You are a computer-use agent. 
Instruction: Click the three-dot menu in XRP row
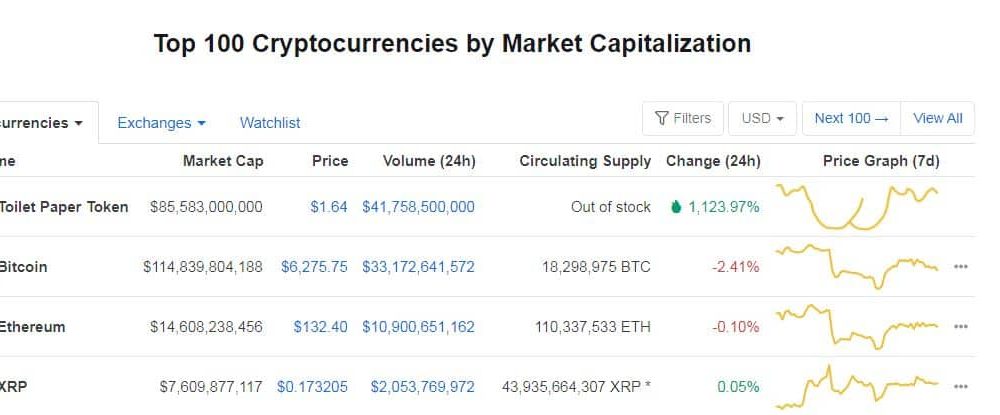(x=960, y=387)
